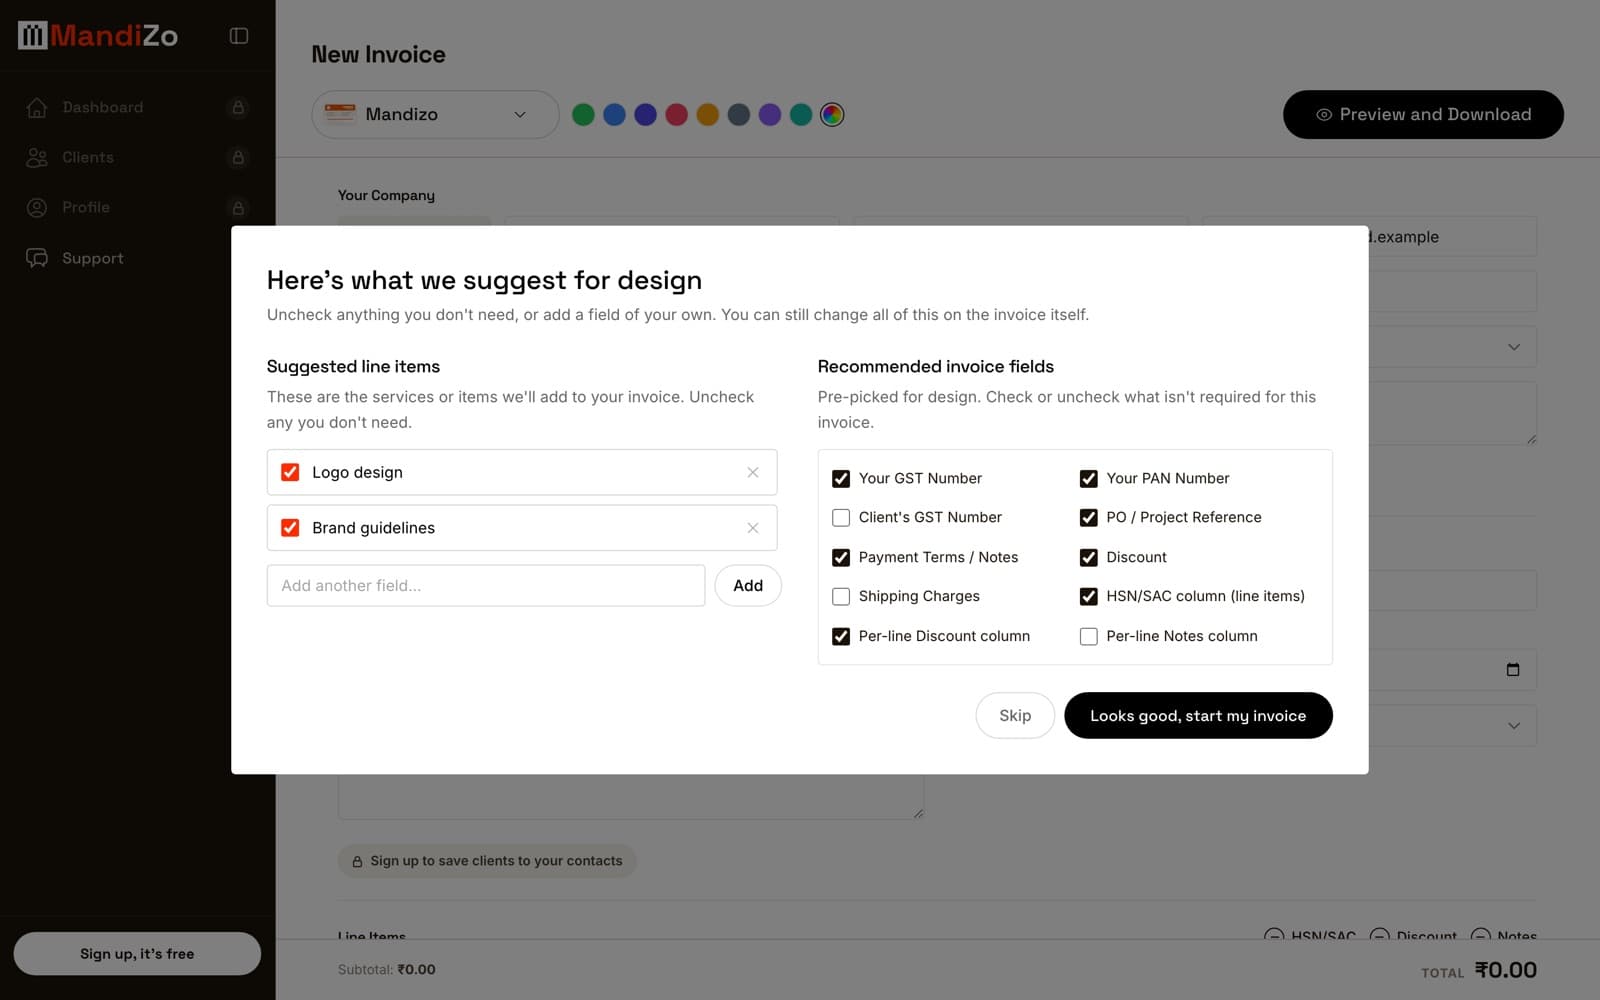Remove the Brand guidelines line item
Viewport: 1600px width, 1000px height.
753,528
